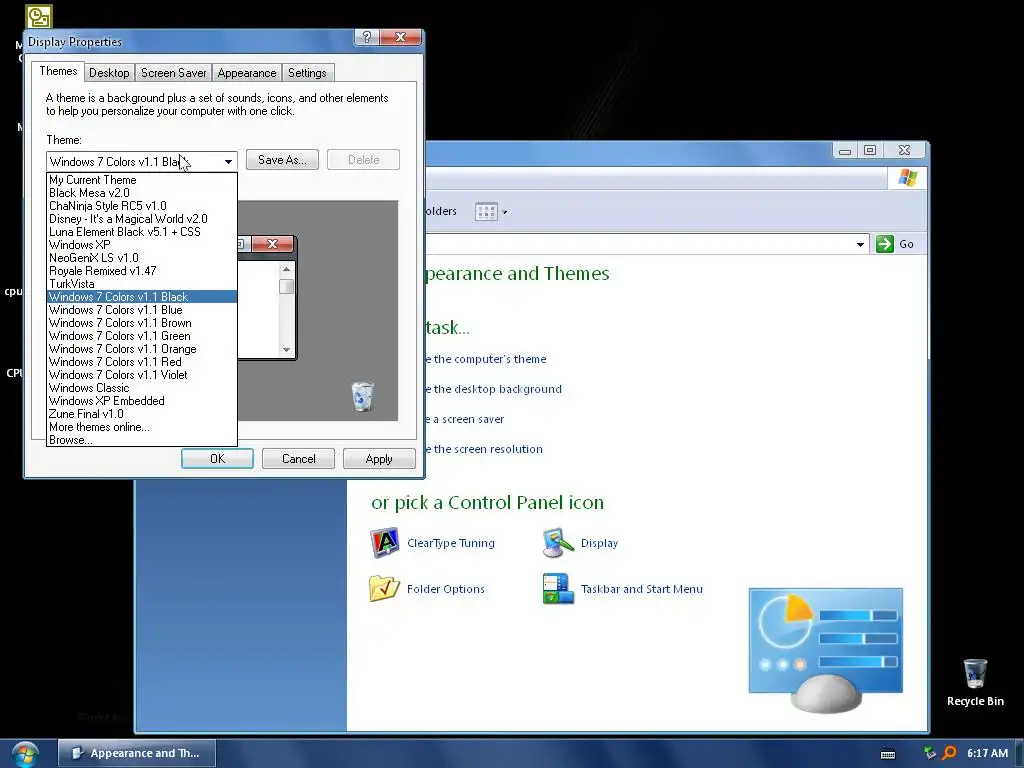Select Luna Element Black v5.1 + CSS
This screenshot has width=1024, height=768.
(x=142, y=232)
